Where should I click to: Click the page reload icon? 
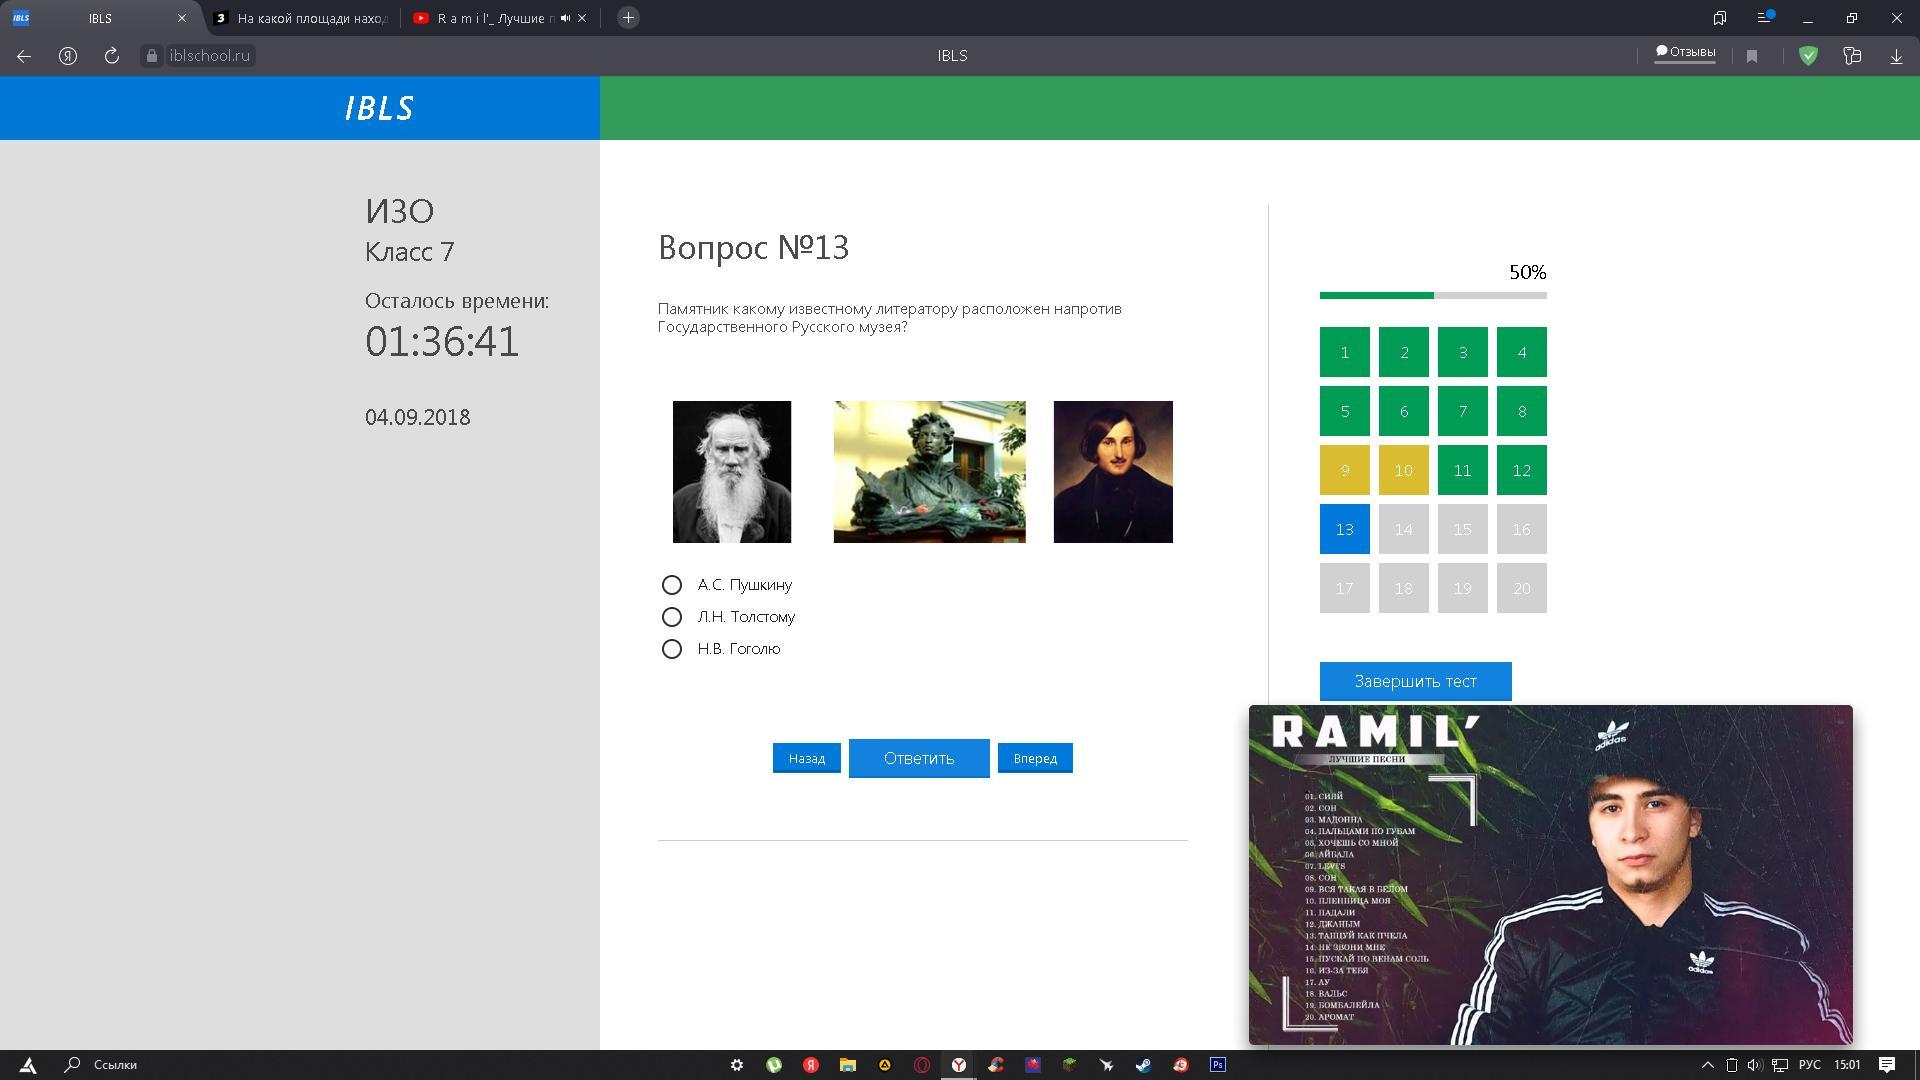click(x=112, y=56)
